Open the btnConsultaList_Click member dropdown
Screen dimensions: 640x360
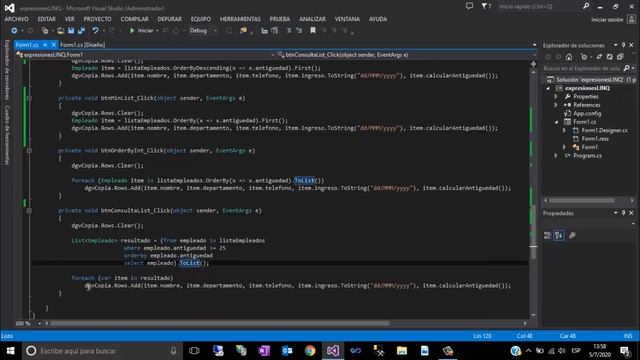point(407,55)
